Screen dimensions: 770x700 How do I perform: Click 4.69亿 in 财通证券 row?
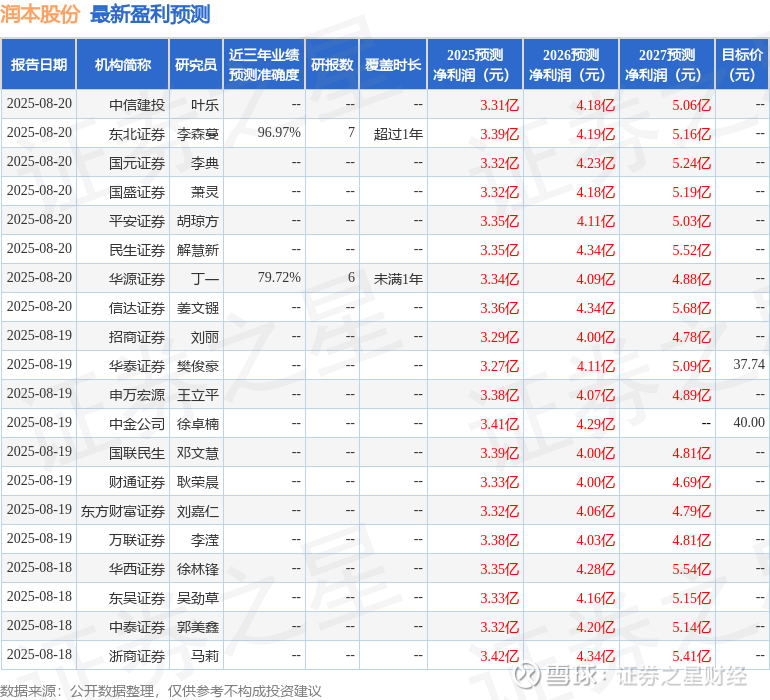[x=691, y=482]
